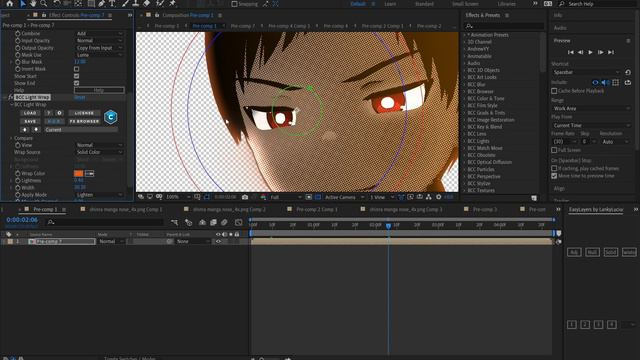640x360 pixels.
Task: Click the Effects & Presets search icon
Action: point(469,26)
